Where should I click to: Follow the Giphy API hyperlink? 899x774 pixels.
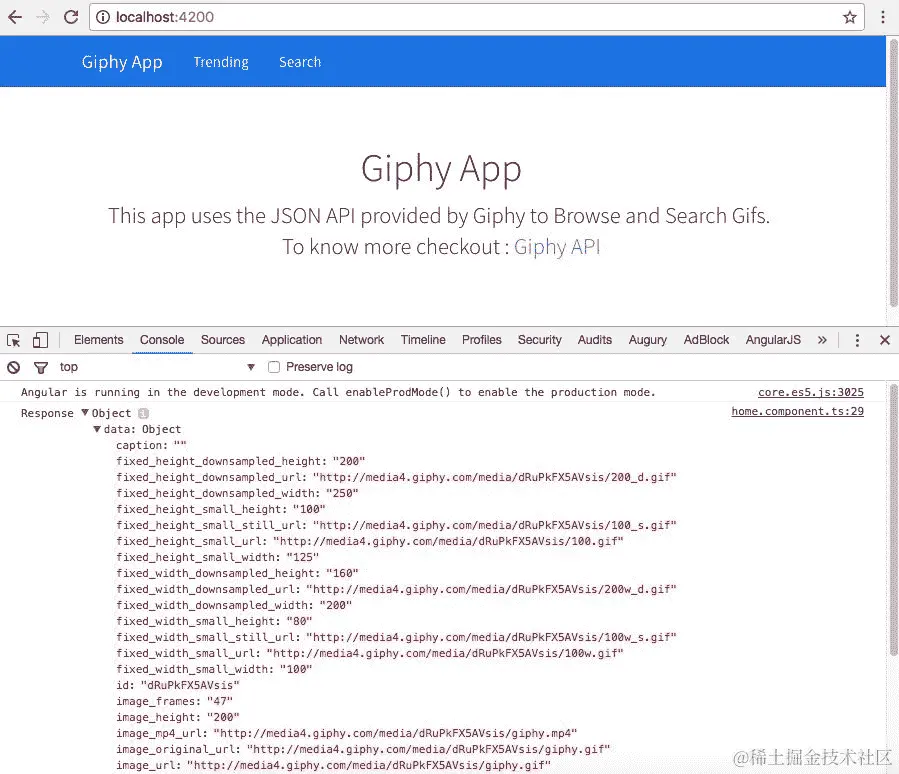point(557,247)
